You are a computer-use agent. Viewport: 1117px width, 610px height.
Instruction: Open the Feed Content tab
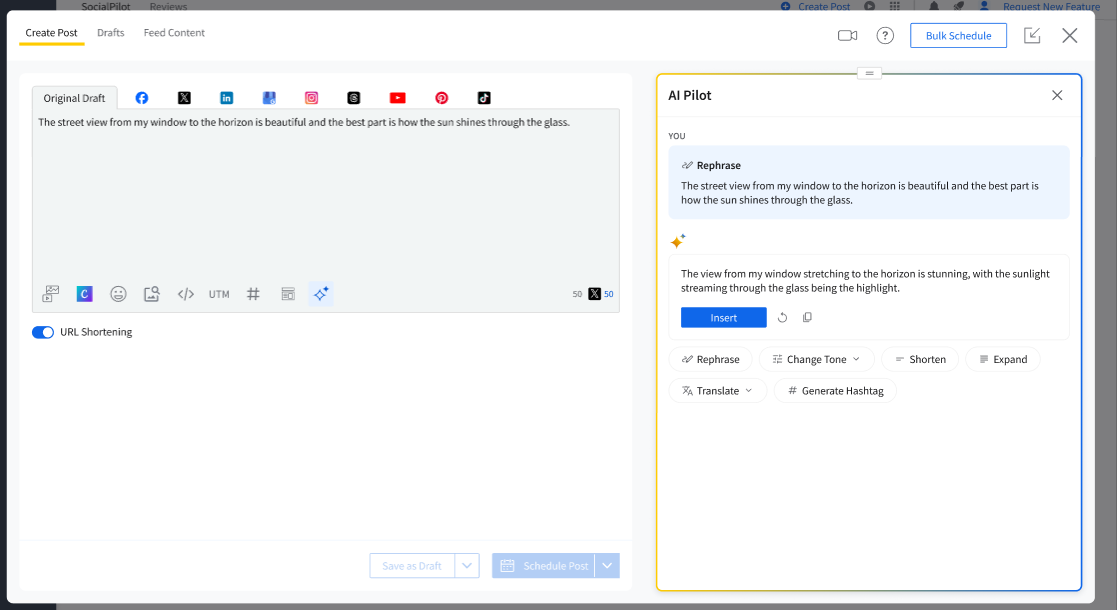click(x=174, y=33)
